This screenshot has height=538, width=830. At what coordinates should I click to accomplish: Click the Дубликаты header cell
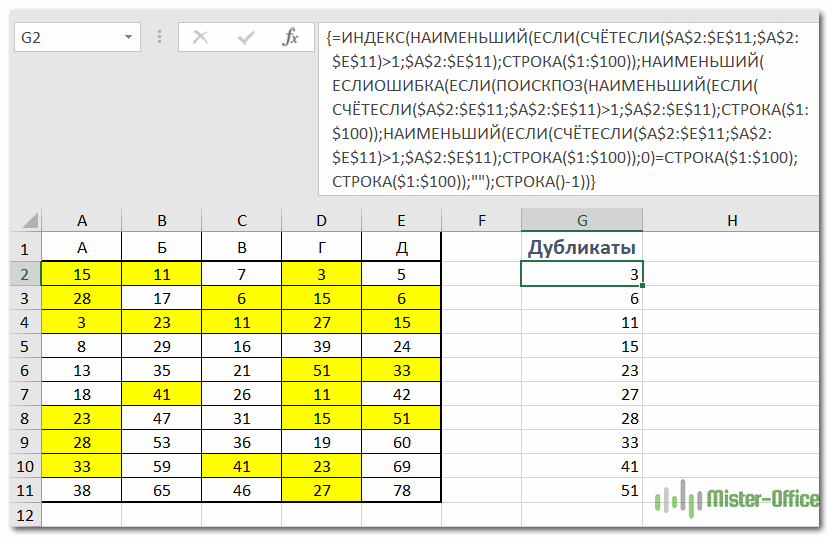click(581, 248)
